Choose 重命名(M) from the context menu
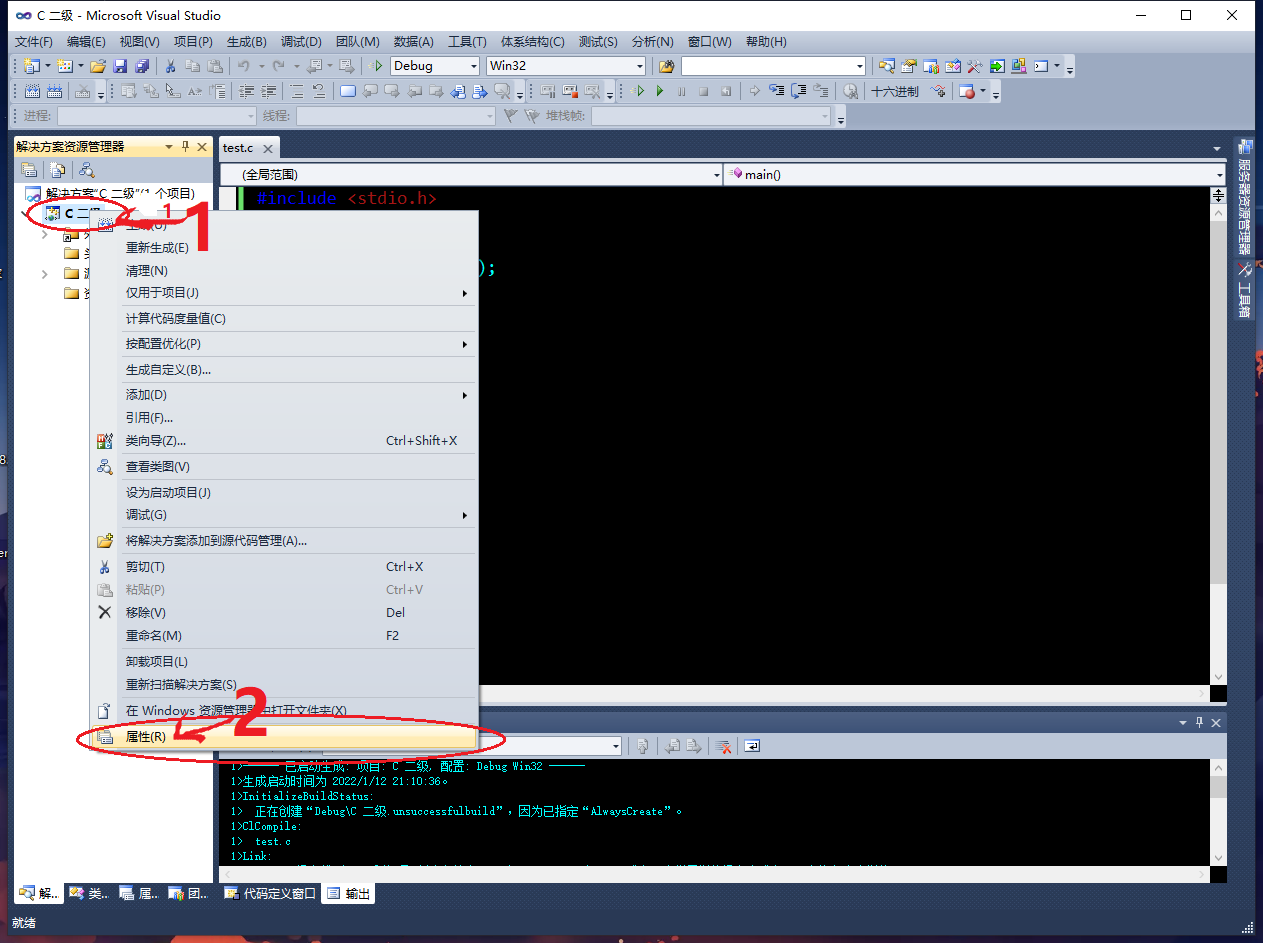Viewport: 1263px width, 943px height. click(284, 636)
